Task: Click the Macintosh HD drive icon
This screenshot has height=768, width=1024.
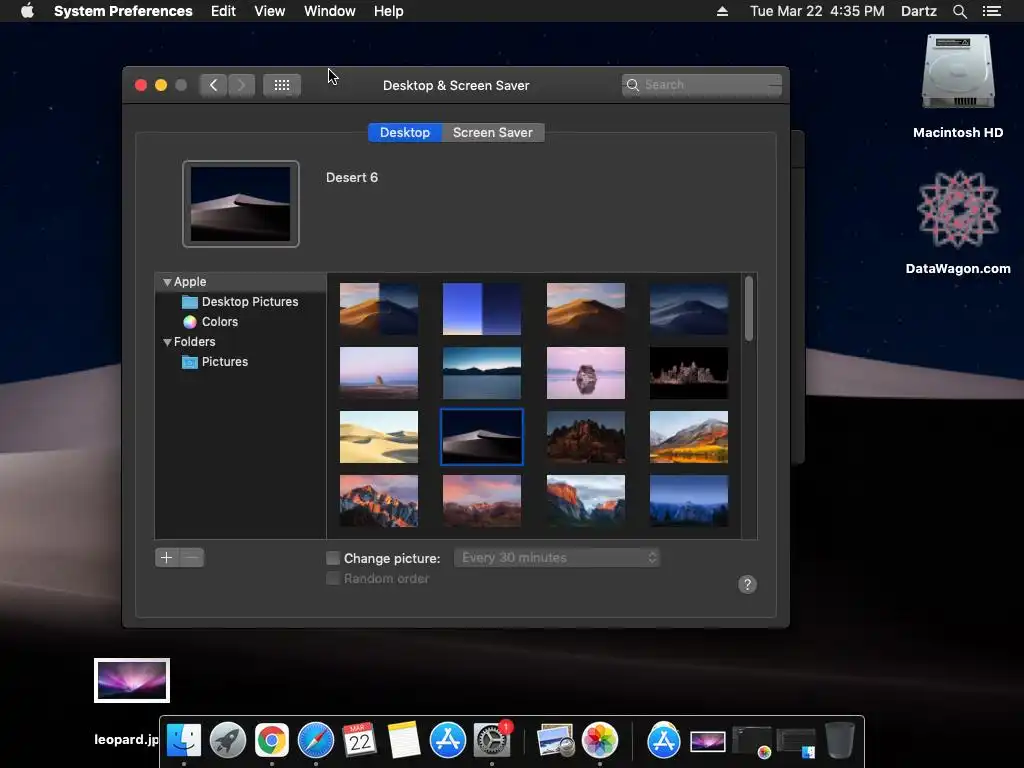Action: 958,72
